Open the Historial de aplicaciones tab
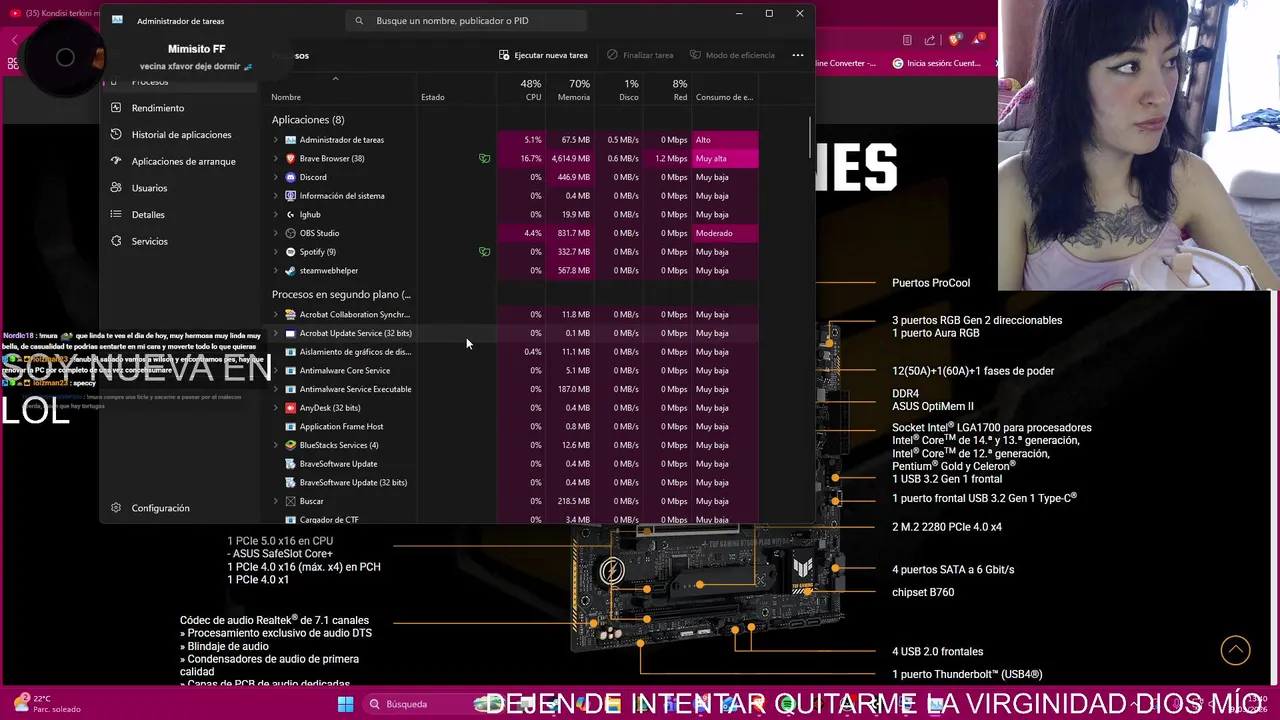The image size is (1280, 720). point(180,134)
